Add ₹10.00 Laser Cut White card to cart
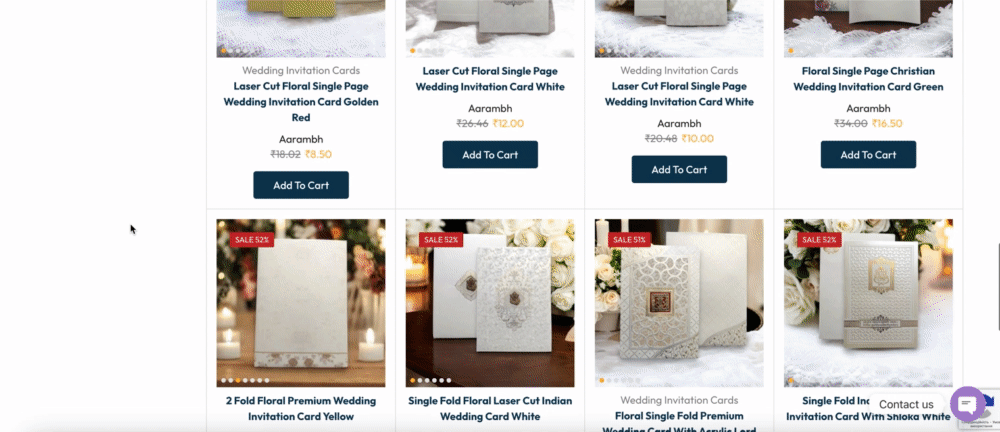 pos(679,169)
